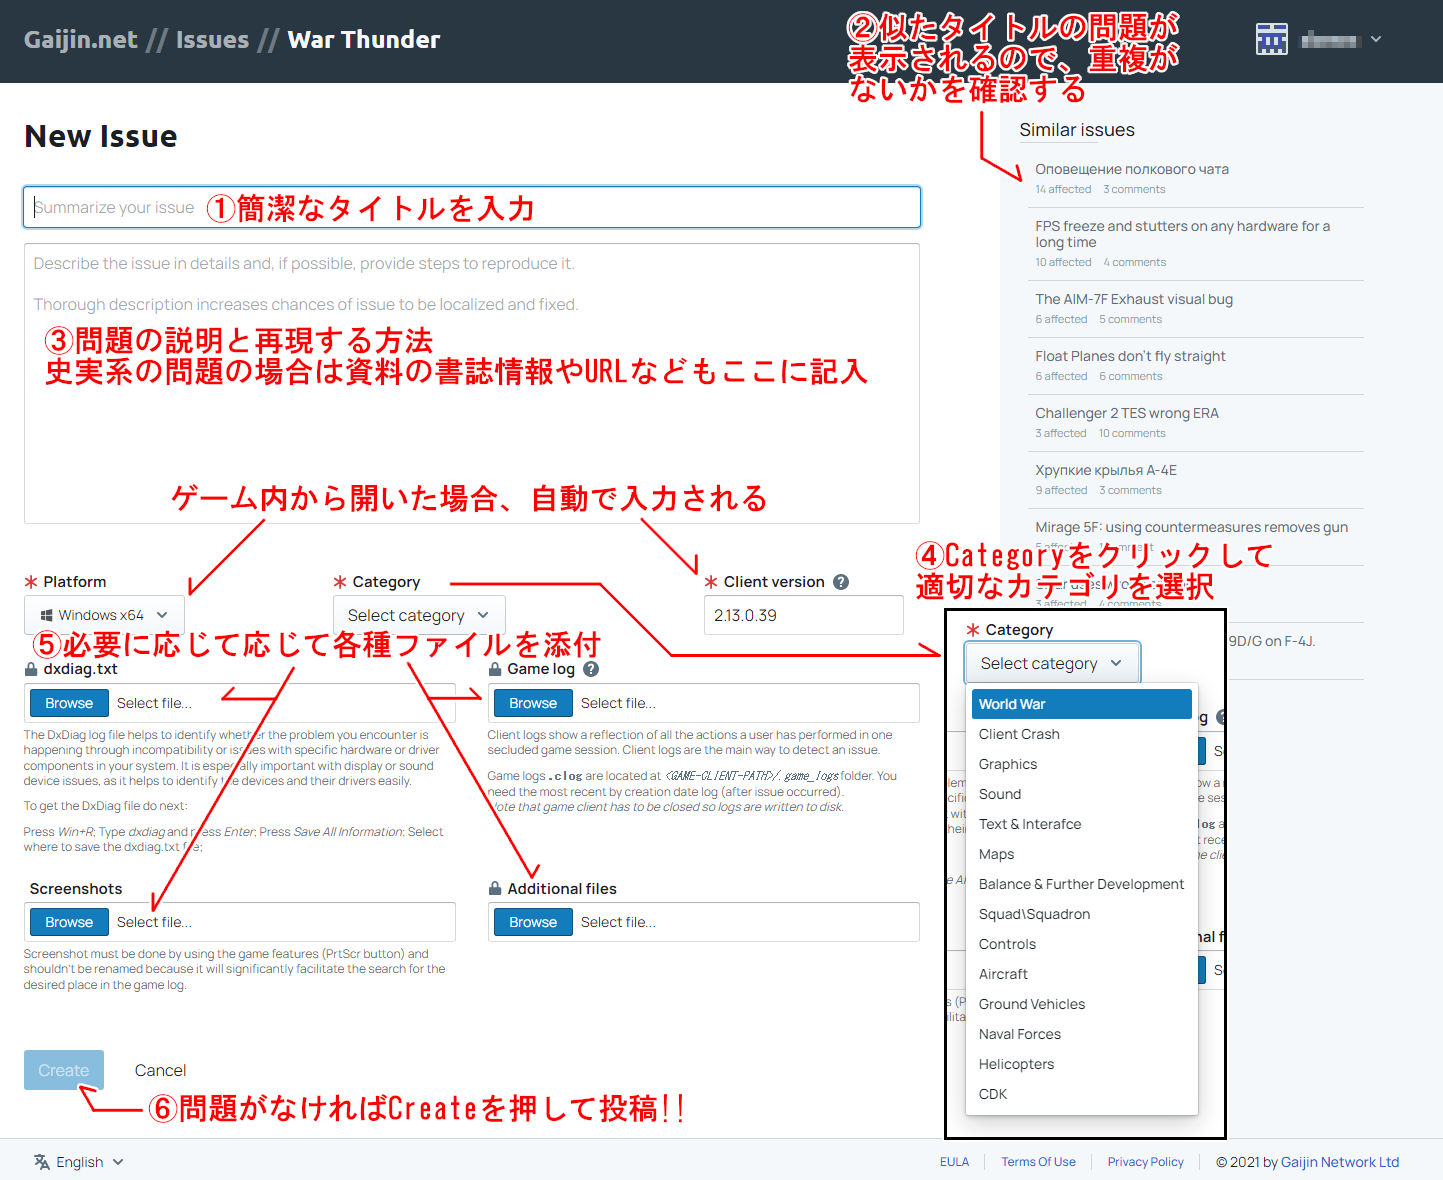This screenshot has height=1180, width=1443.
Task: Click the Client version input field
Action: [803, 615]
